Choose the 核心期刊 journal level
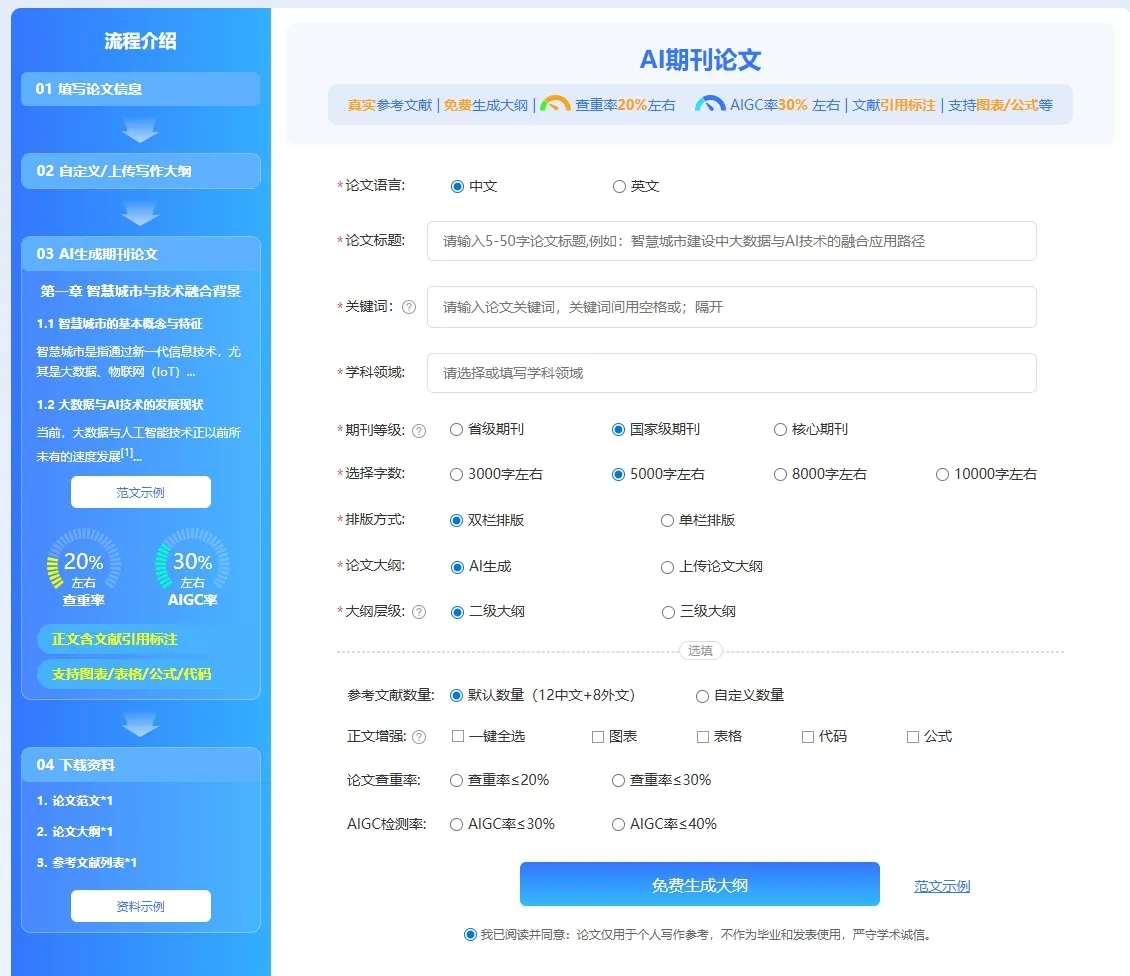This screenshot has width=1130, height=976. tap(781, 430)
